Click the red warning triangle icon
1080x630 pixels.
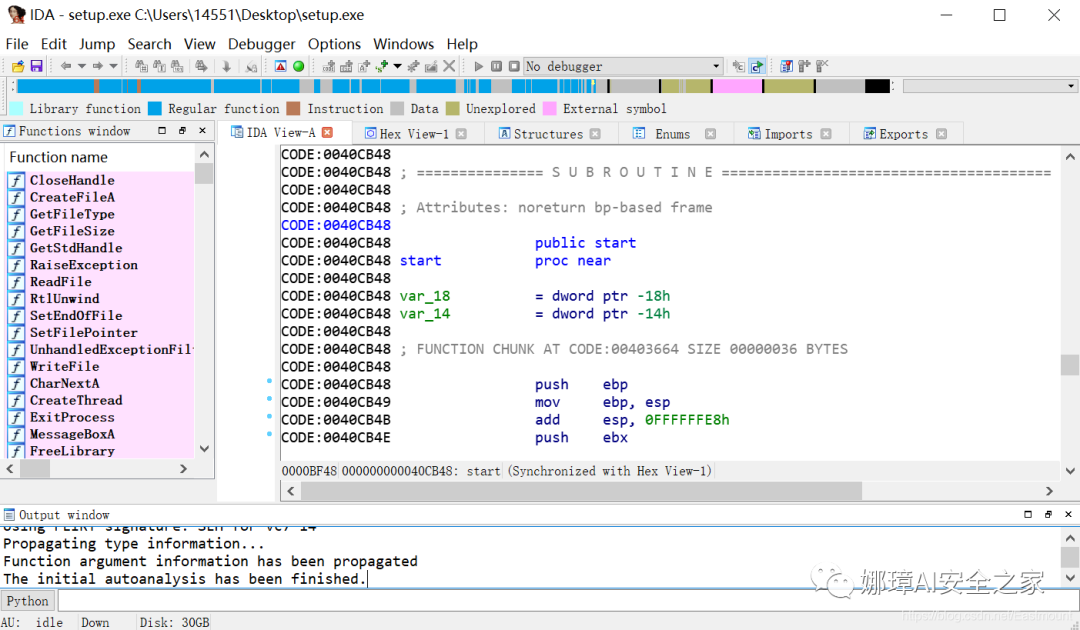280,66
